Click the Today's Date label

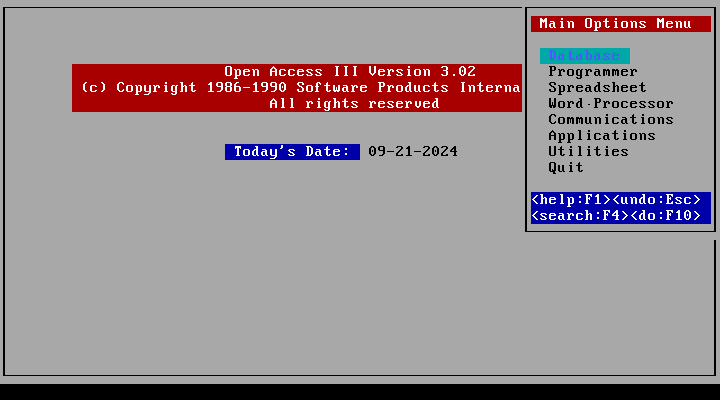(292, 152)
